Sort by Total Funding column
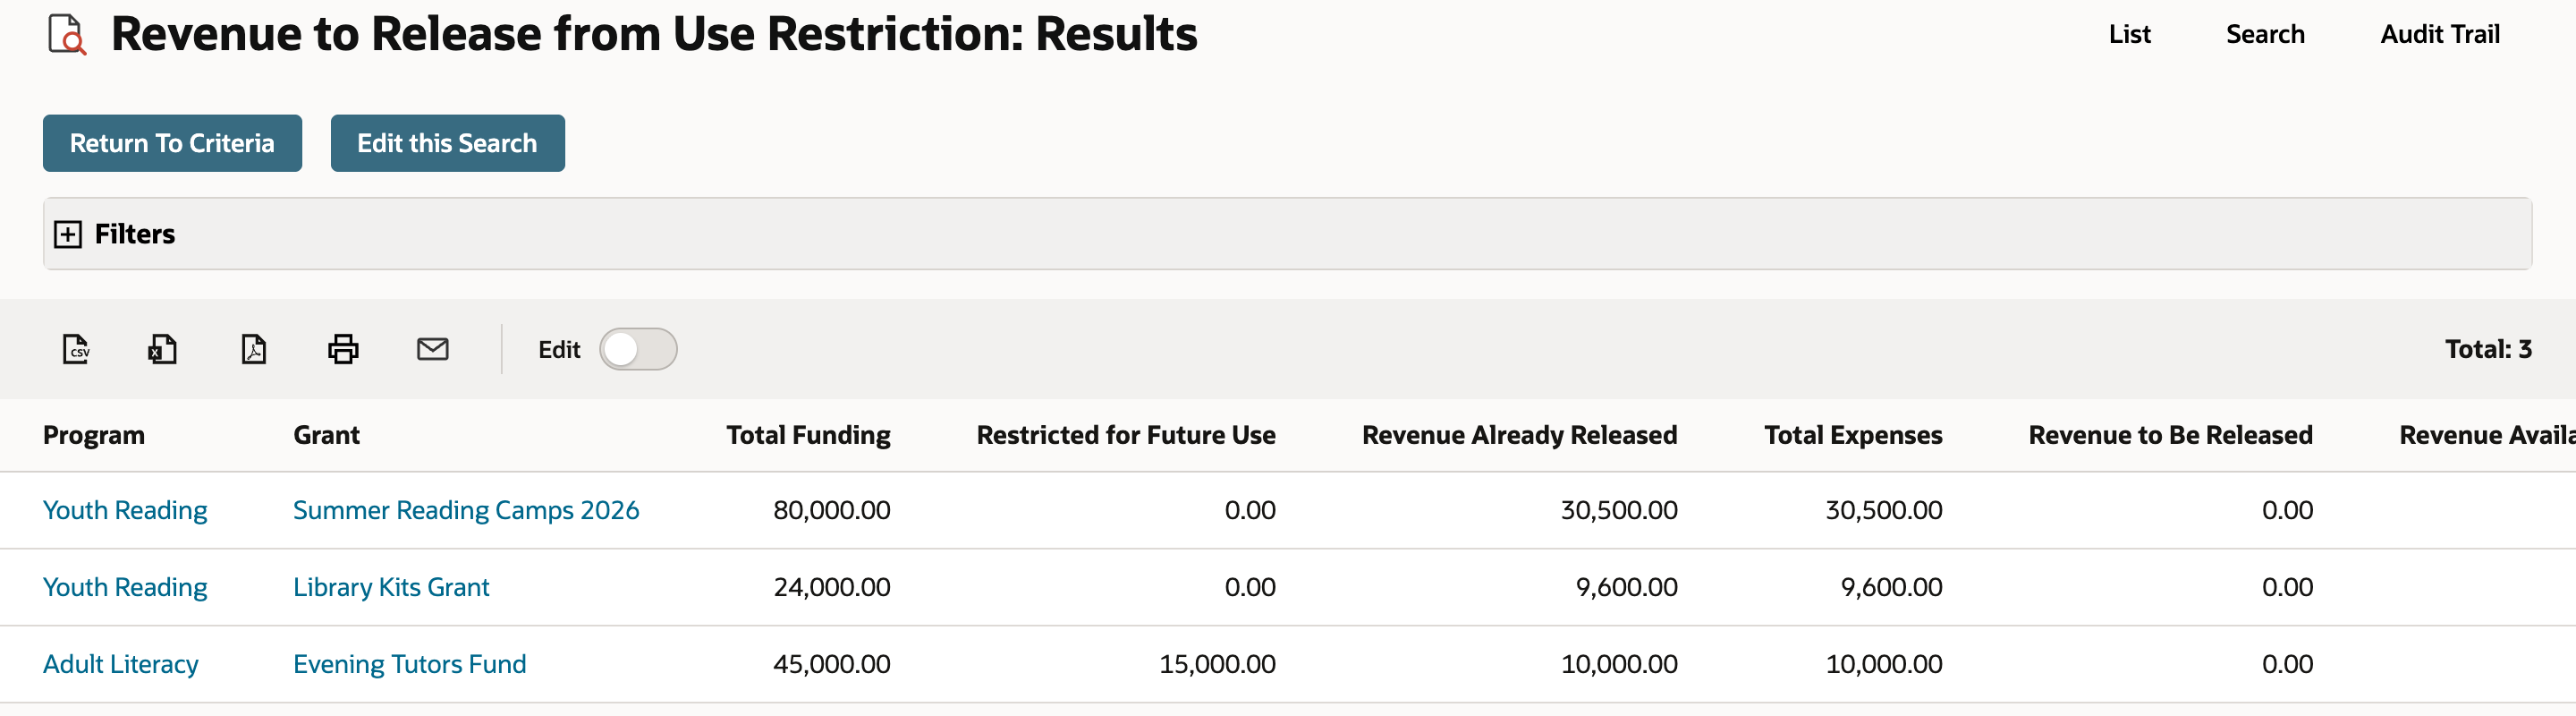 (808, 435)
